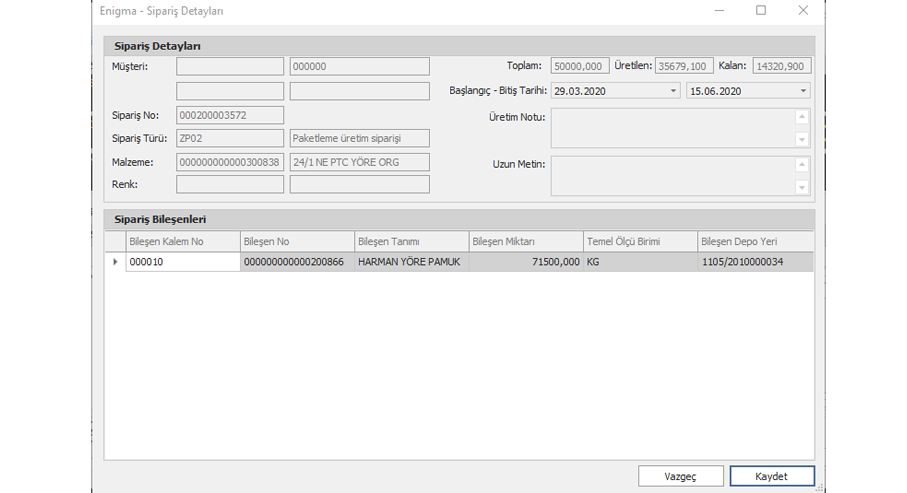Viewport: 907px width, 493px height.
Task: Click the Bileşen Tanımı column header
Action: click(411, 242)
